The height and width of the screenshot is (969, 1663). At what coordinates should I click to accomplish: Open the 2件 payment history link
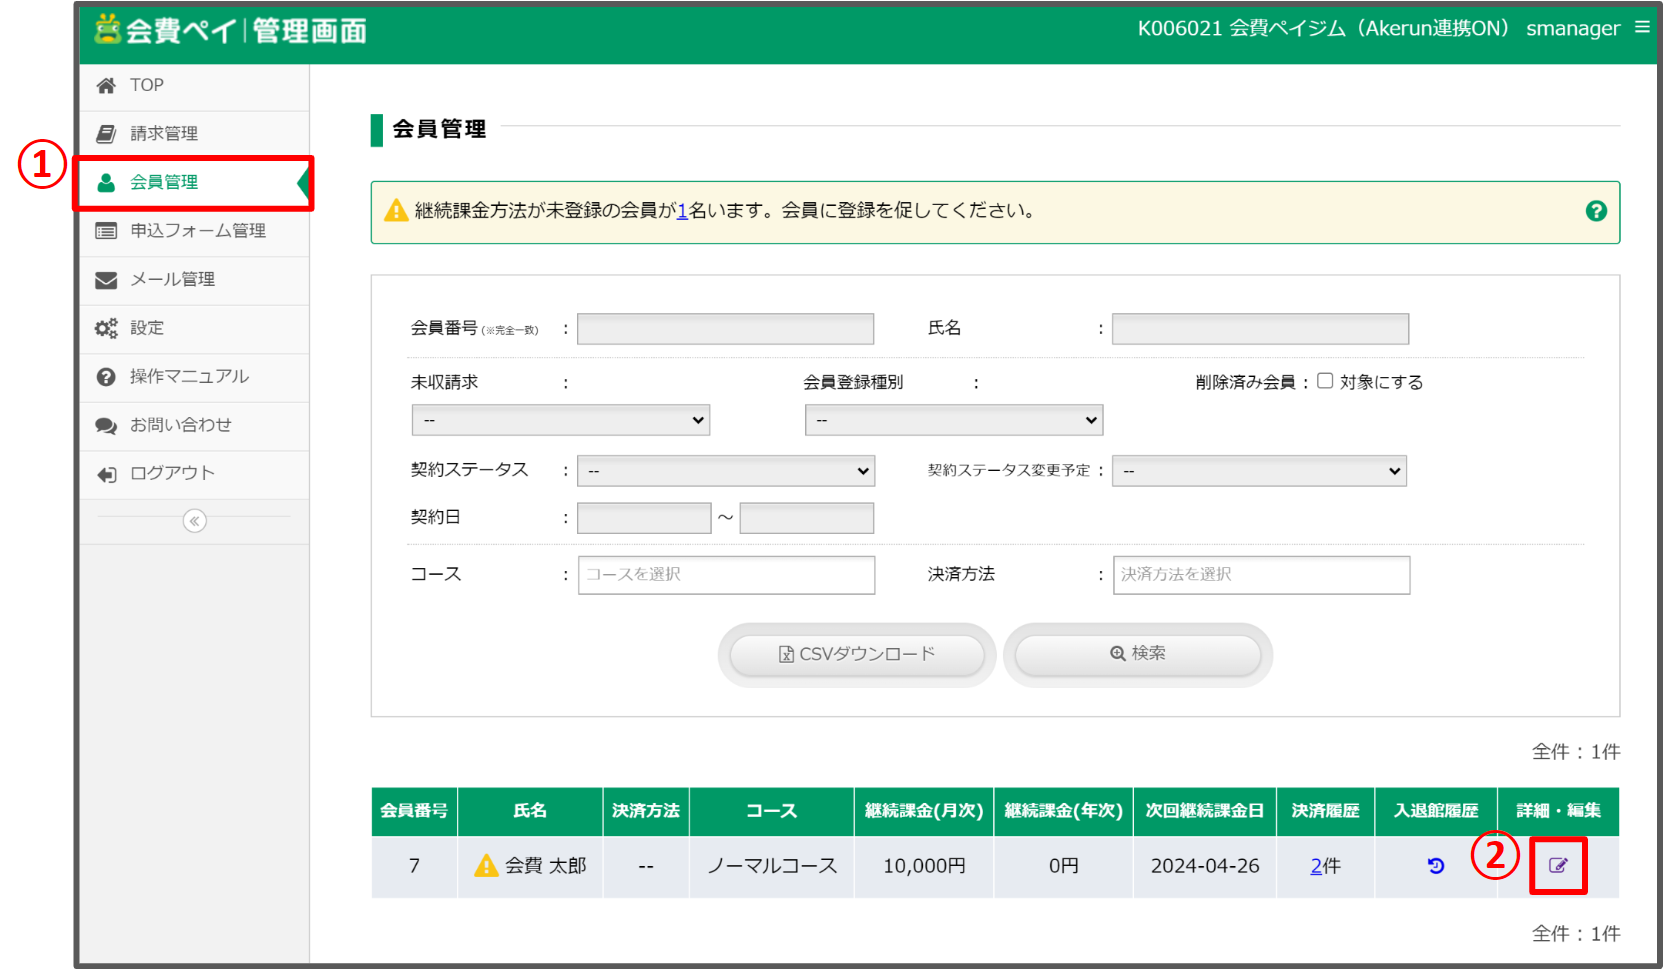click(x=1325, y=866)
